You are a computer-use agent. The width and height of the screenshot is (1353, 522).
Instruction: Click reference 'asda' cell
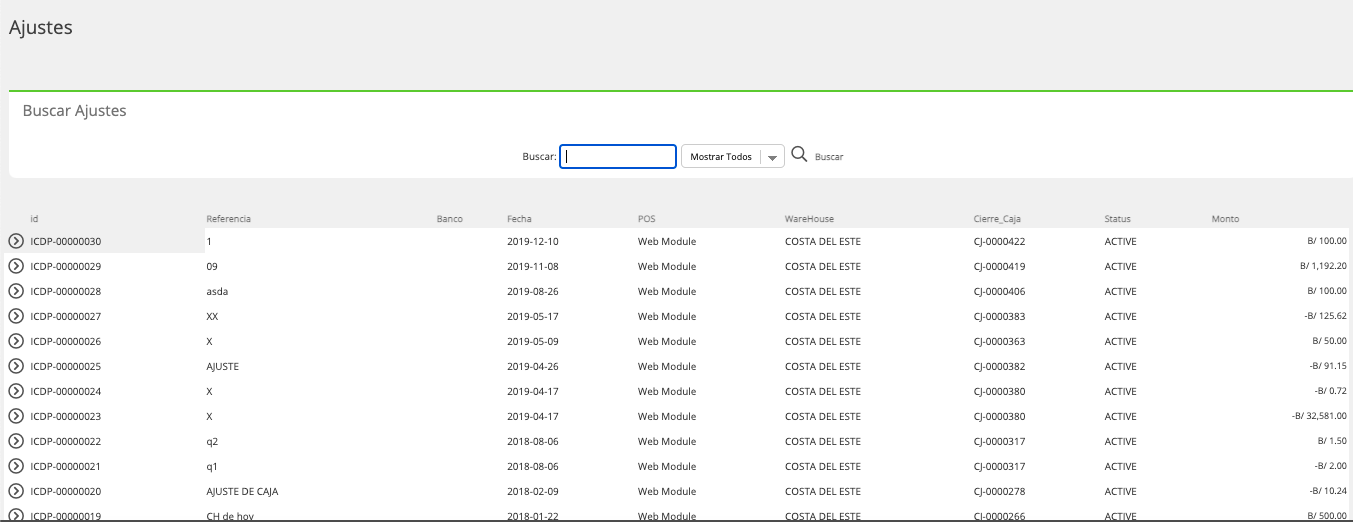[x=217, y=291]
